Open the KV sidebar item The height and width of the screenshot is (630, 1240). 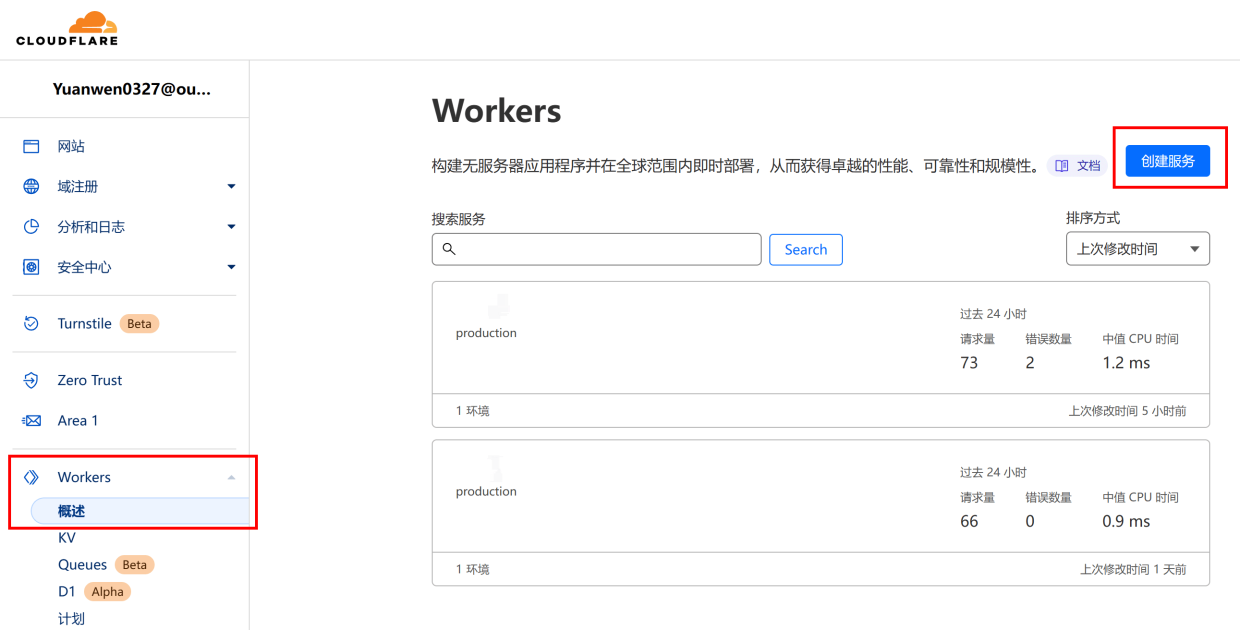click(x=67, y=538)
